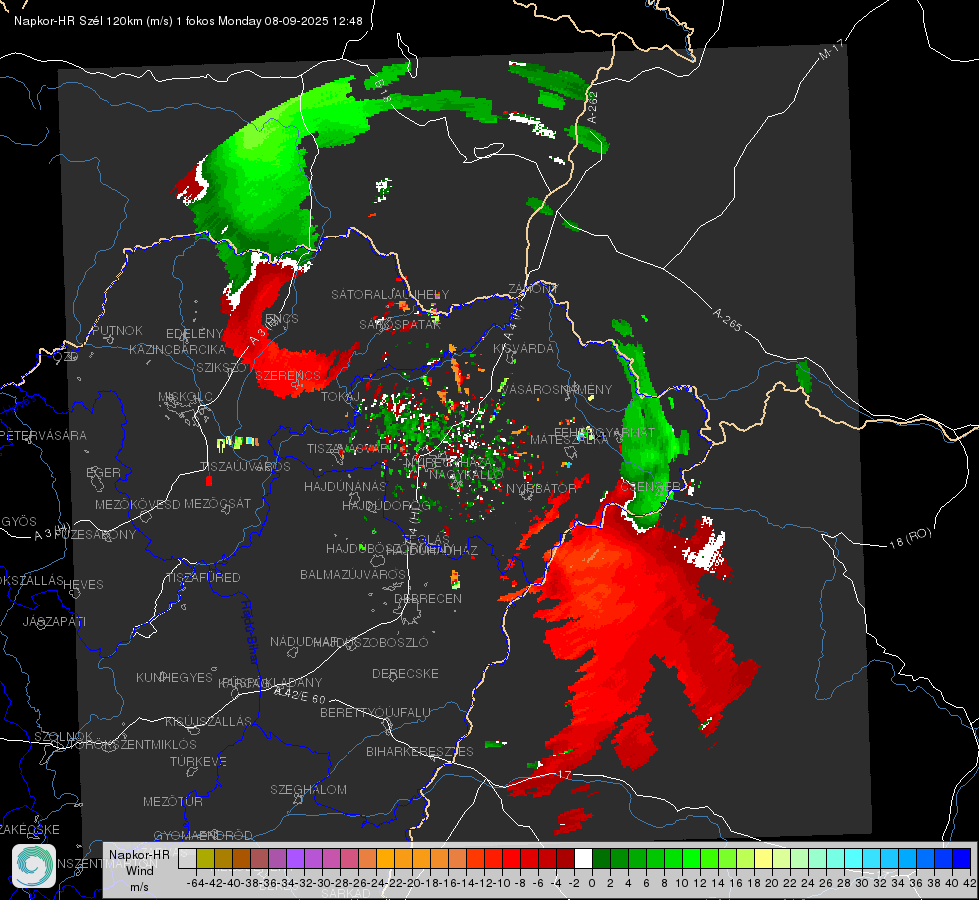This screenshot has width=979, height=900.
Task: Click the TISZAFÜRED label
Action: pyautogui.click(x=203, y=578)
